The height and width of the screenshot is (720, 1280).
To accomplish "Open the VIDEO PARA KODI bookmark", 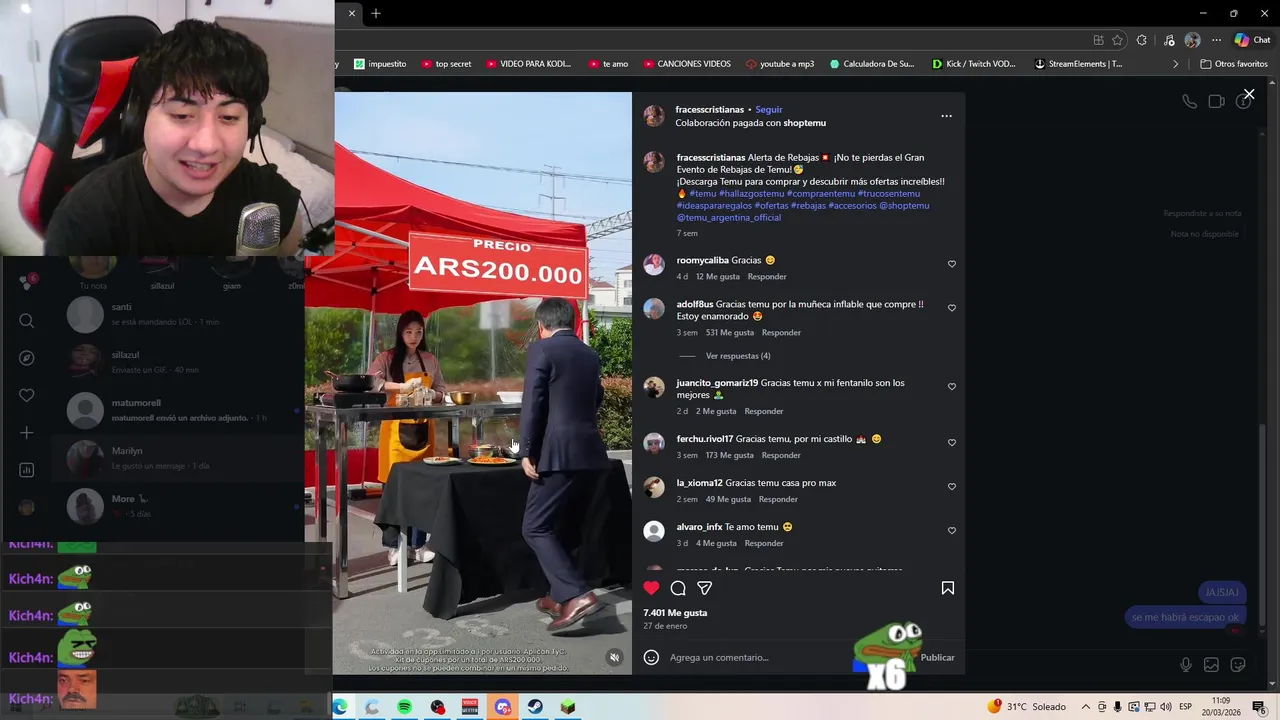I will point(529,64).
